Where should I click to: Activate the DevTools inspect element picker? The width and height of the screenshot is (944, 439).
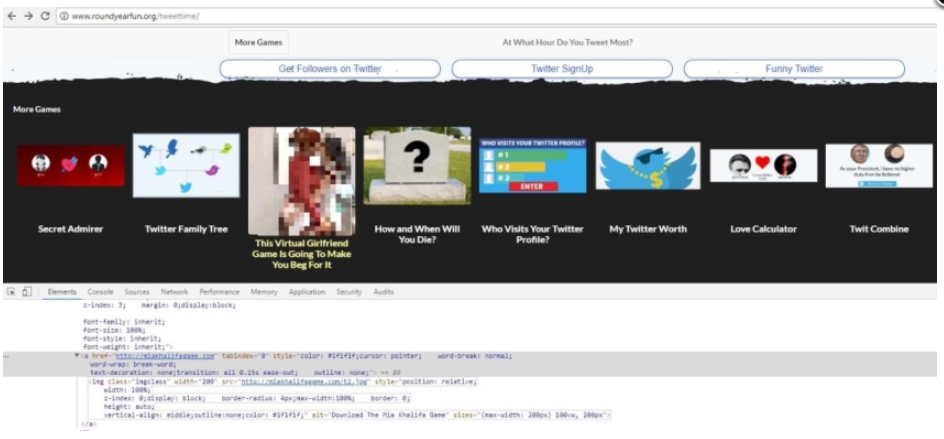[x=11, y=291]
